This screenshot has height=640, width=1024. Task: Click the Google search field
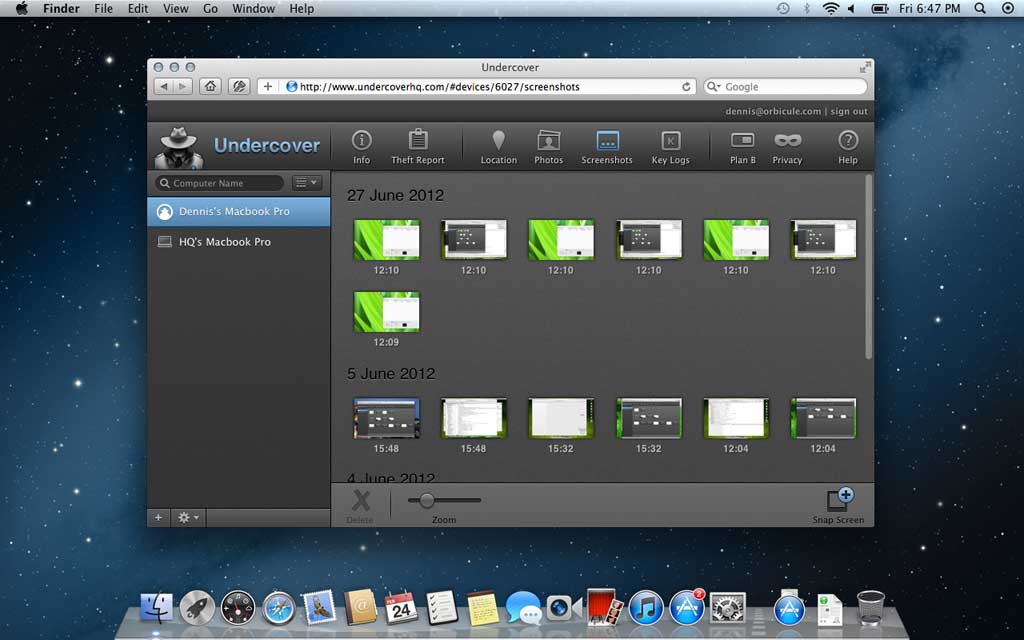(x=785, y=87)
